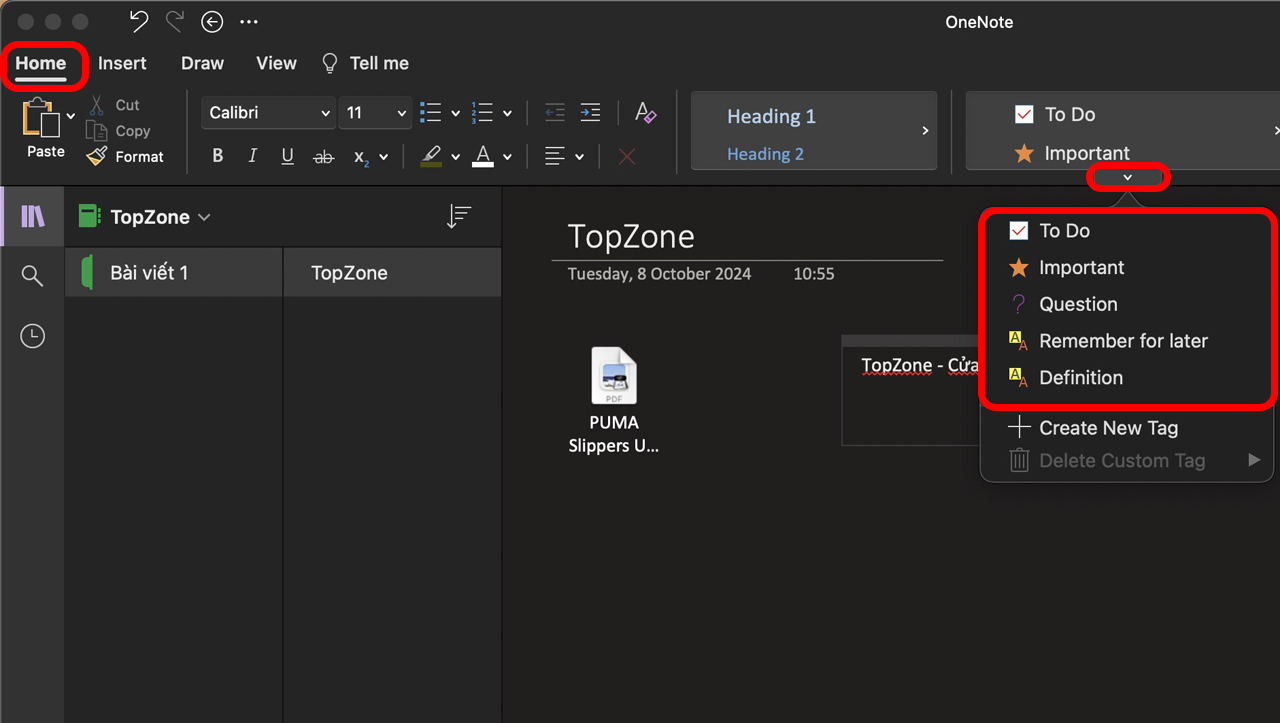The width and height of the screenshot is (1280, 723).
Task: Increase the indent level
Action: pyautogui.click(x=590, y=113)
